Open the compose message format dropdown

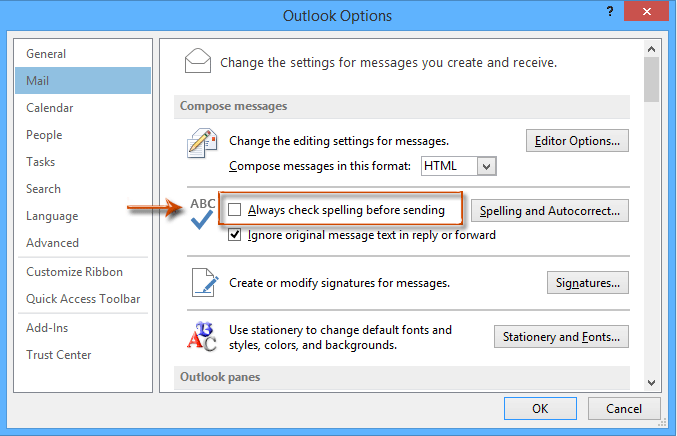click(x=487, y=166)
